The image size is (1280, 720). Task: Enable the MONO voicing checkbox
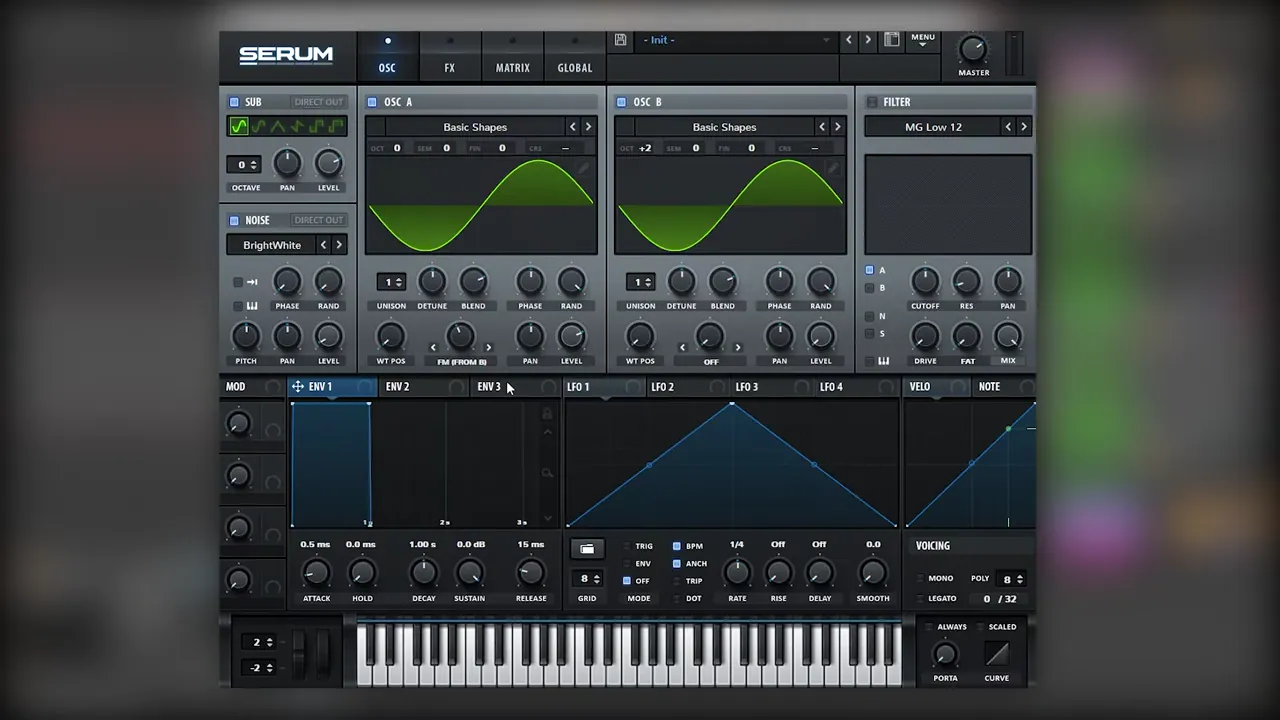920,579
